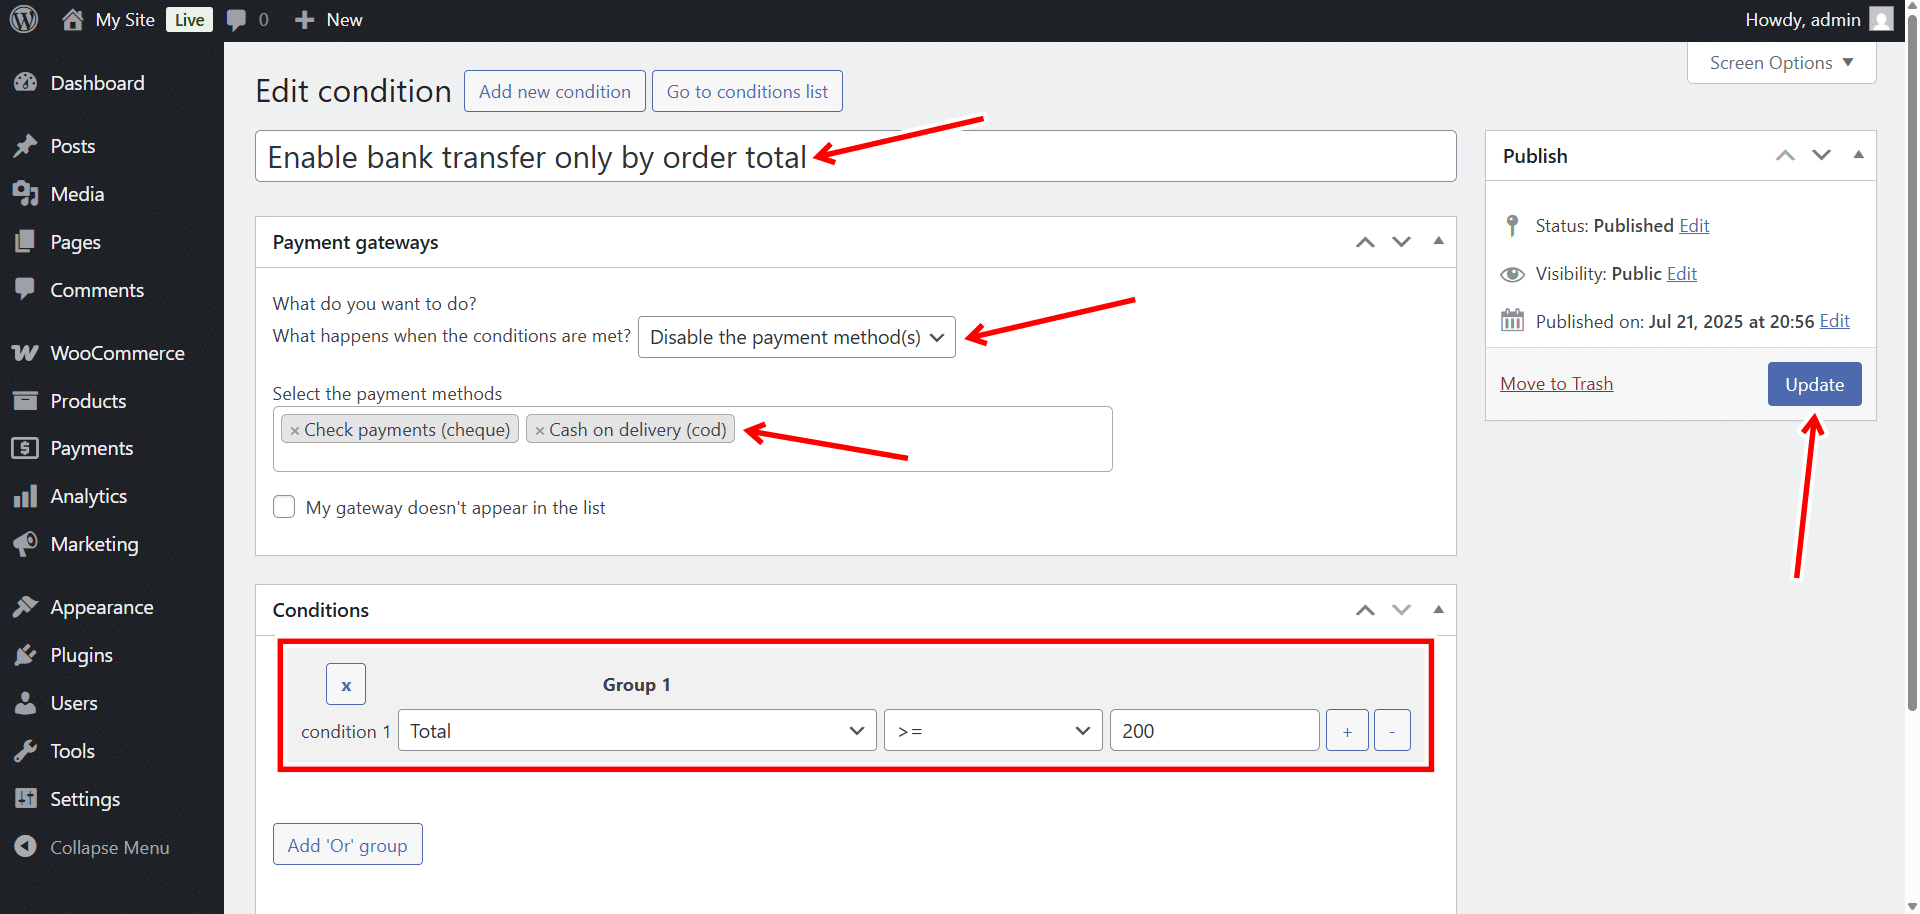Viewport: 1920px width, 914px height.
Task: Move Publish panel down
Action: (x=1822, y=155)
